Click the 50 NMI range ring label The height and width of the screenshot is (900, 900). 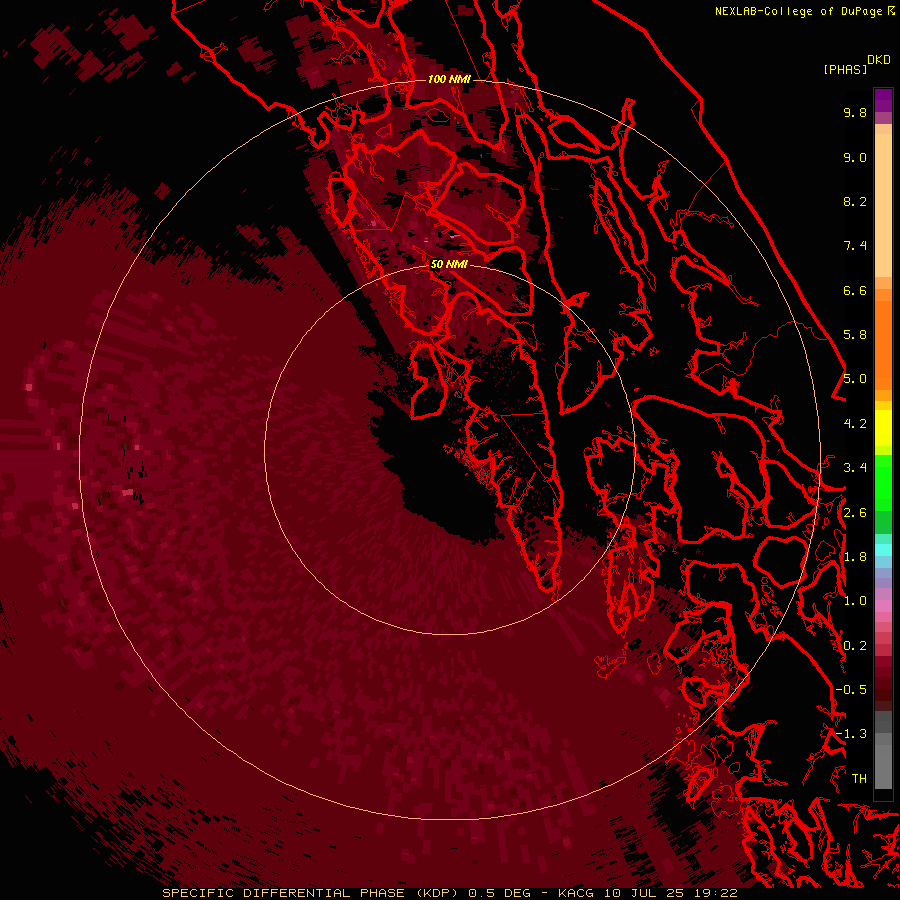pyautogui.click(x=449, y=264)
